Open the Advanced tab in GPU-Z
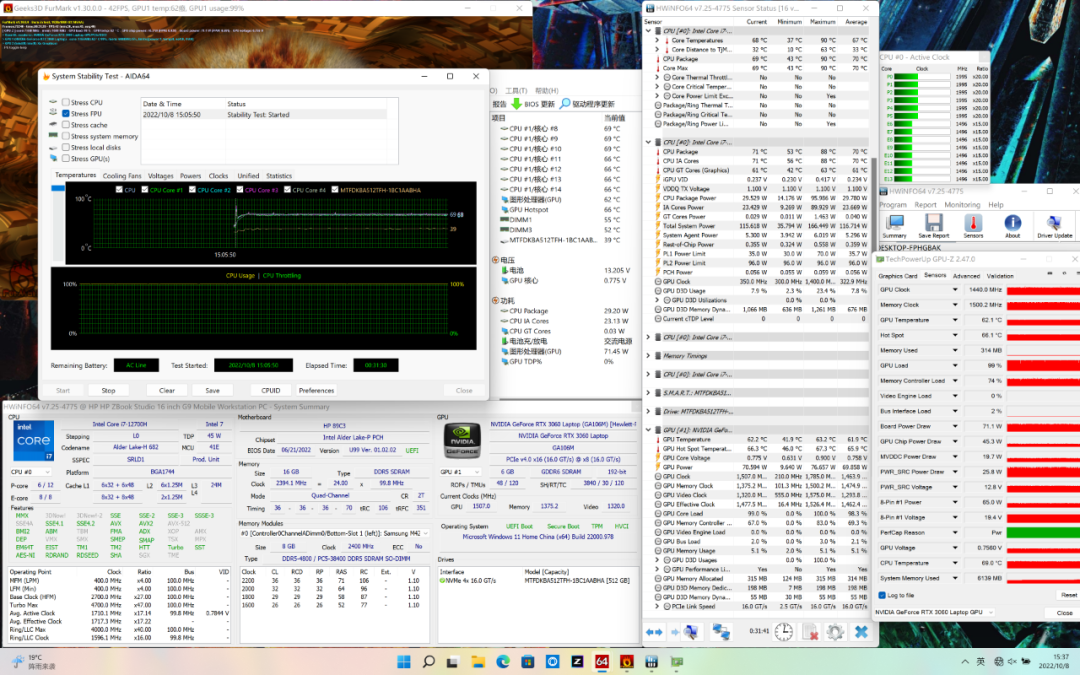 click(x=966, y=276)
